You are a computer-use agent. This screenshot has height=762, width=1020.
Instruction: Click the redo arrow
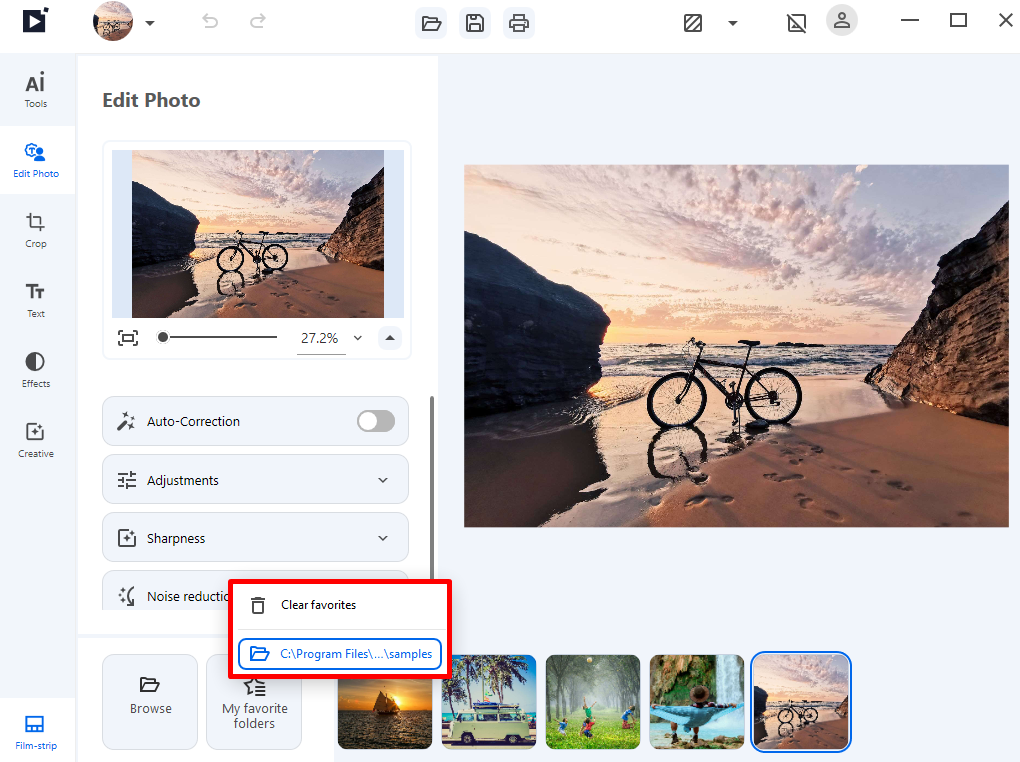258,21
